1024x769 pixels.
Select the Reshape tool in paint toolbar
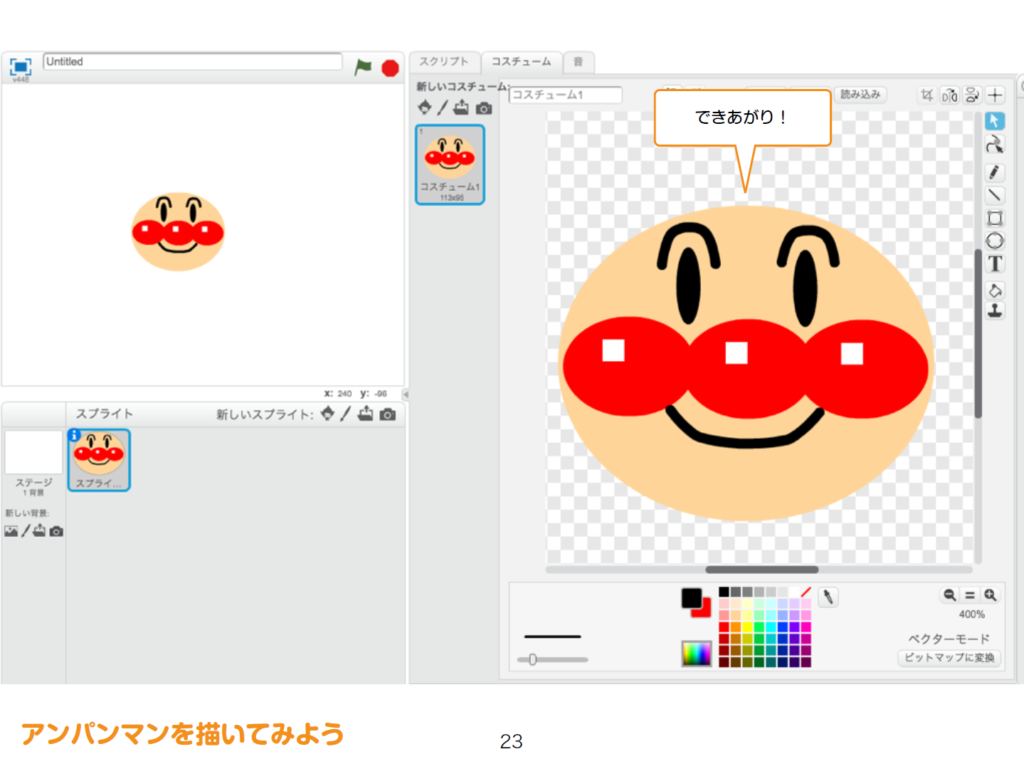pos(995,145)
